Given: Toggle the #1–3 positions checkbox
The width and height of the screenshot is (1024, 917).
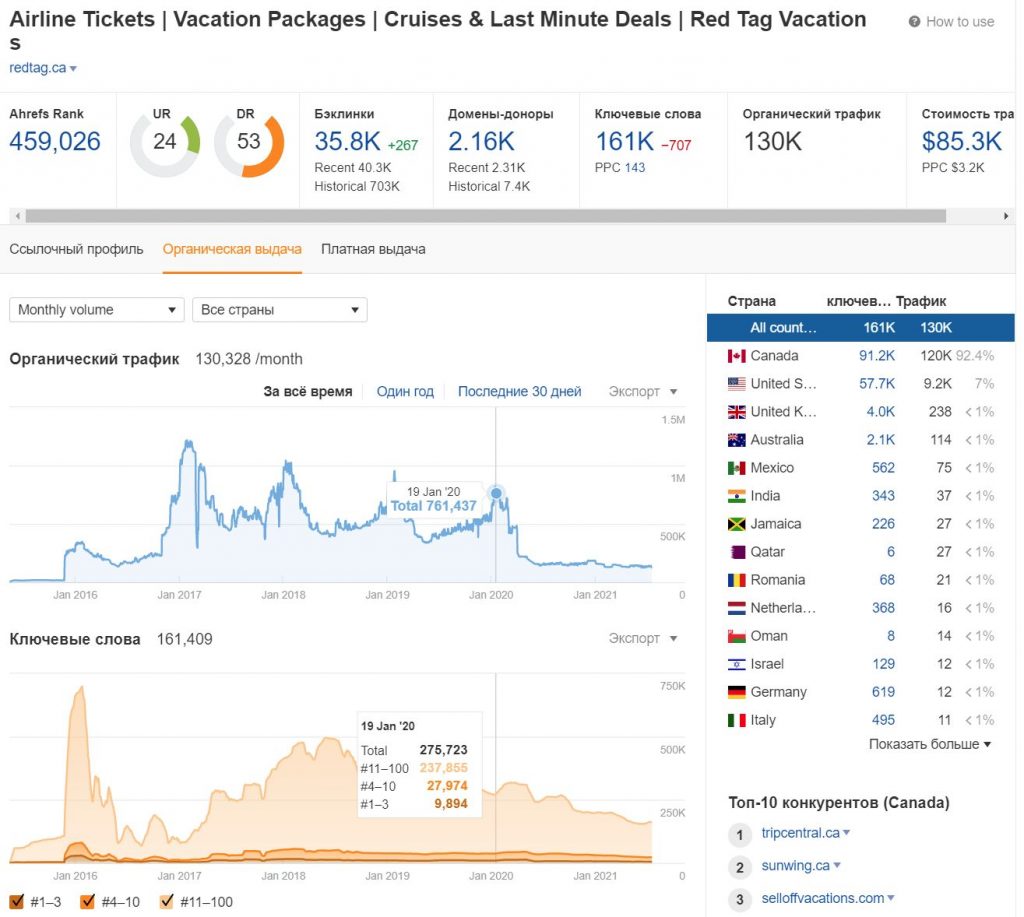Looking at the screenshot, I should pyautogui.click(x=17, y=902).
